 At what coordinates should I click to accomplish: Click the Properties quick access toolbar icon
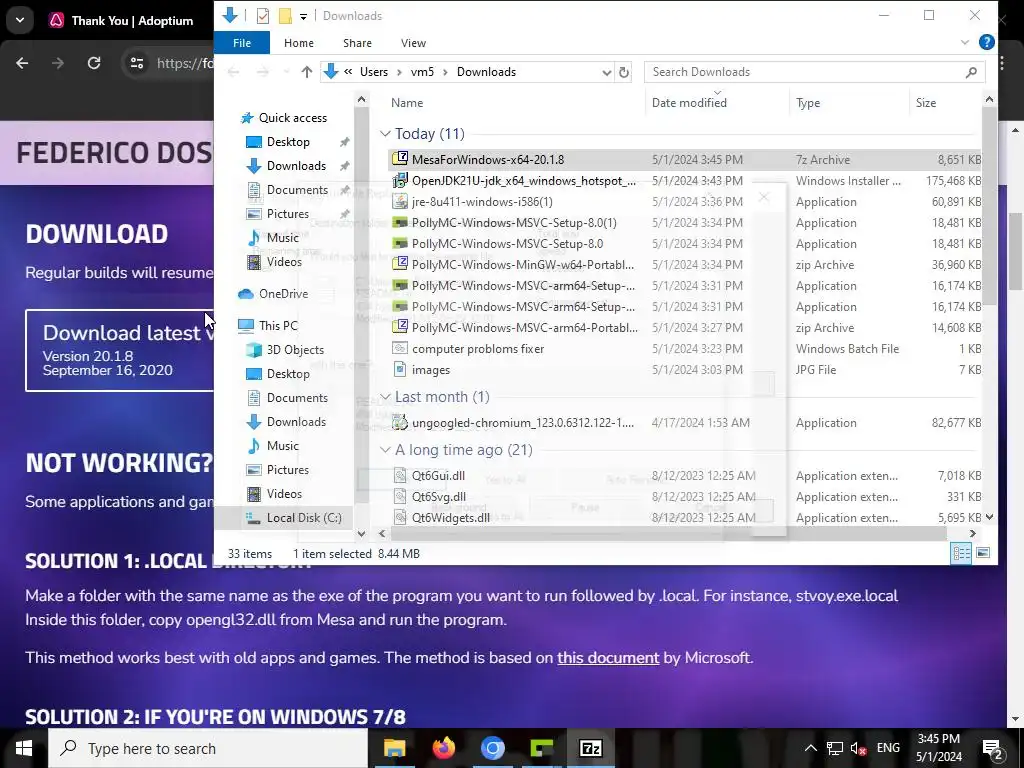pyautogui.click(x=263, y=16)
